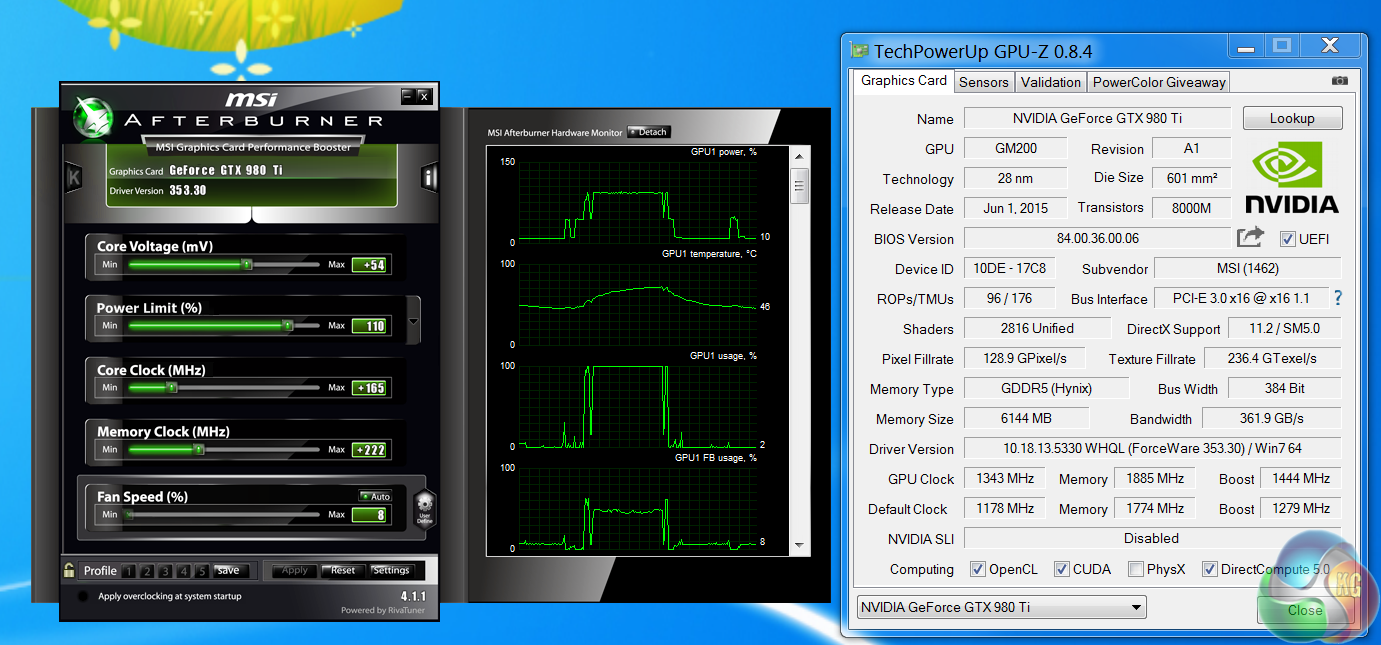Toggle the Auto fan speed button

tap(375, 496)
